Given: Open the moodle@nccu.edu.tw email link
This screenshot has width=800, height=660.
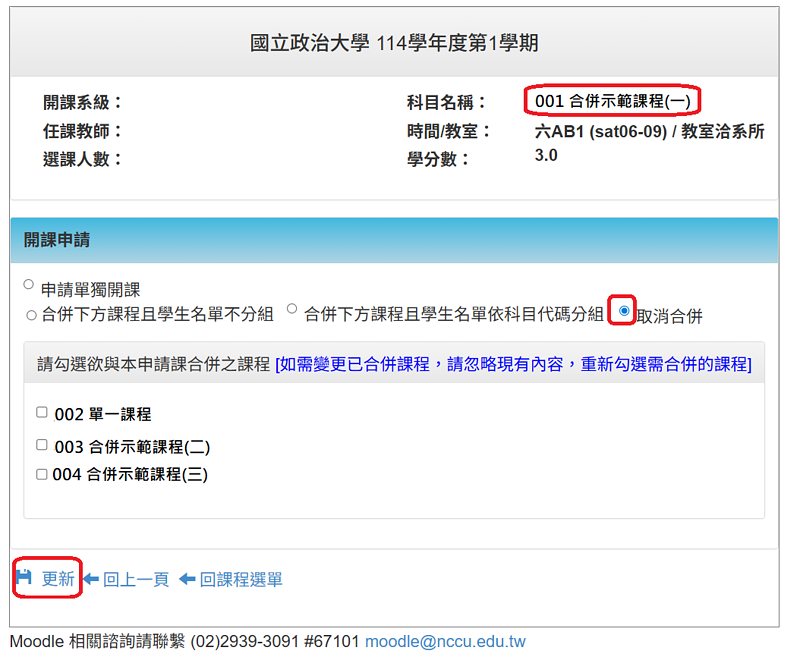Looking at the screenshot, I should 445,642.
